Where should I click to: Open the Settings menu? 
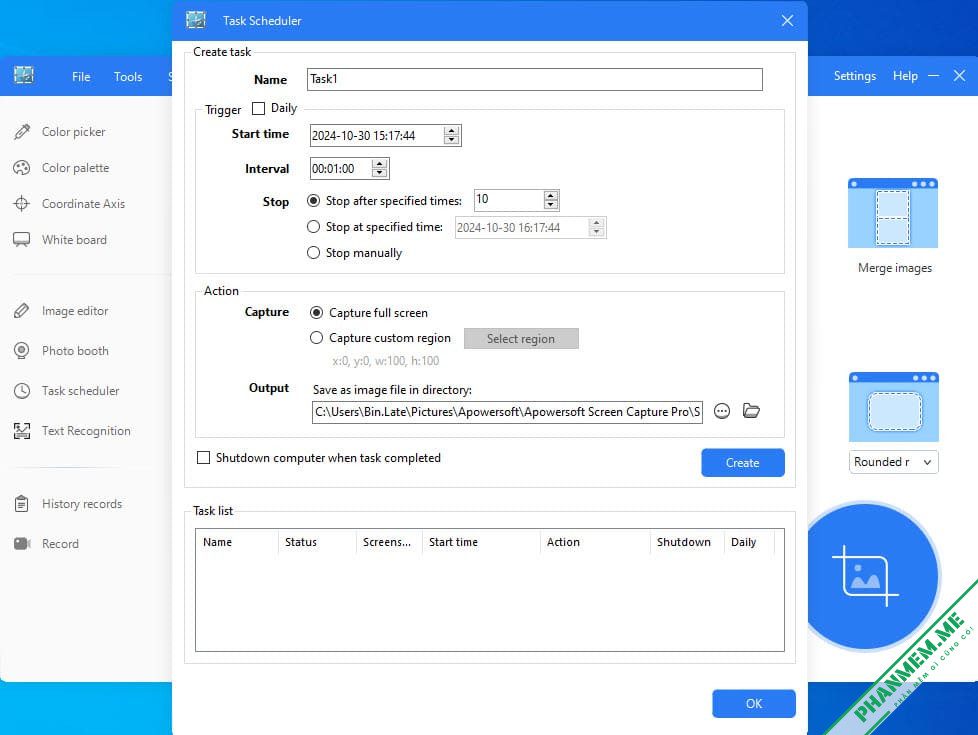tap(855, 75)
